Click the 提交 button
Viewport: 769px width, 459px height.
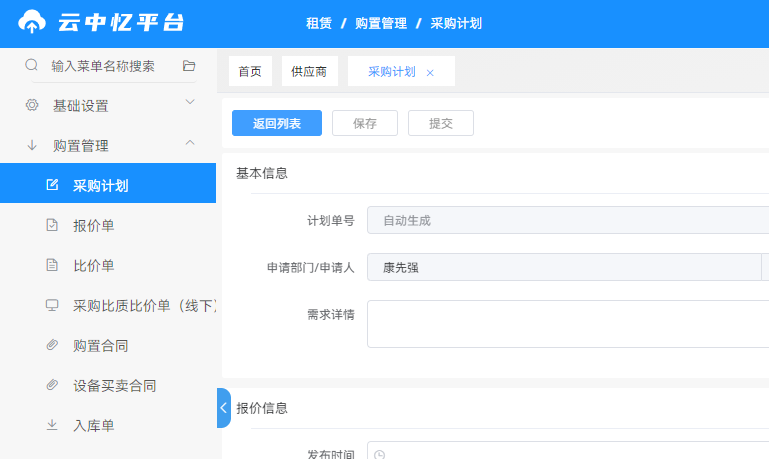pos(441,123)
